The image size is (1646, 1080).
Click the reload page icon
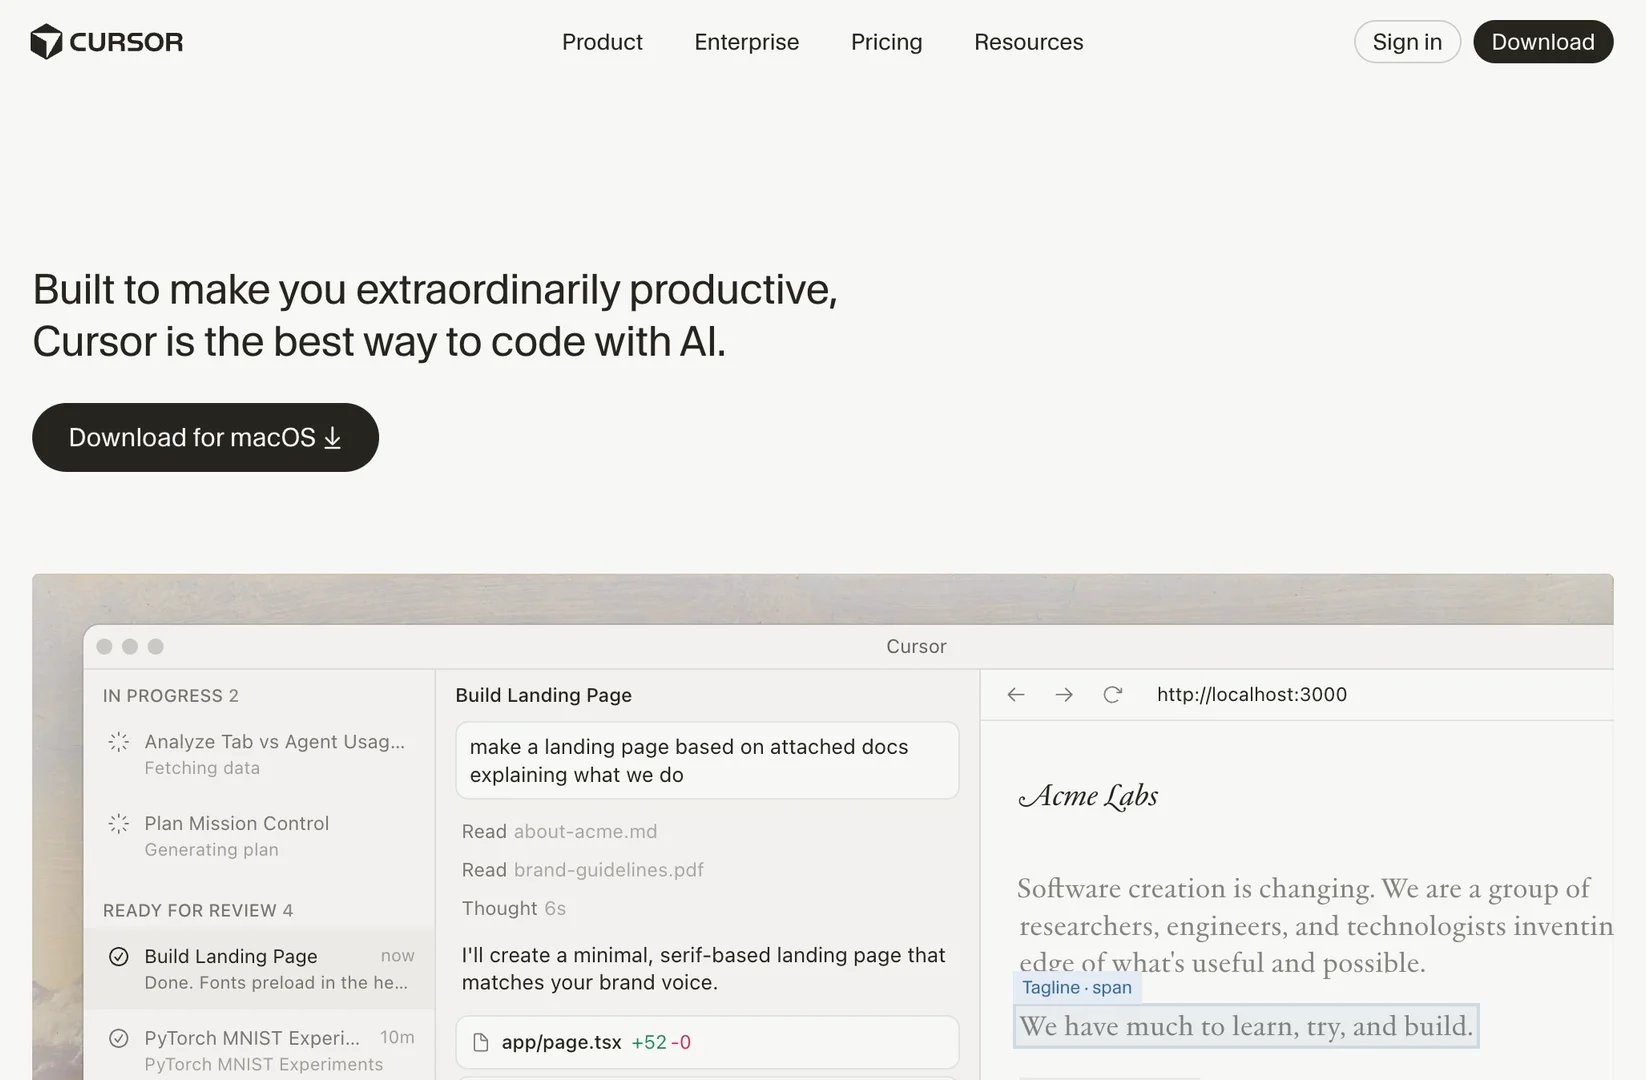[x=1112, y=695]
